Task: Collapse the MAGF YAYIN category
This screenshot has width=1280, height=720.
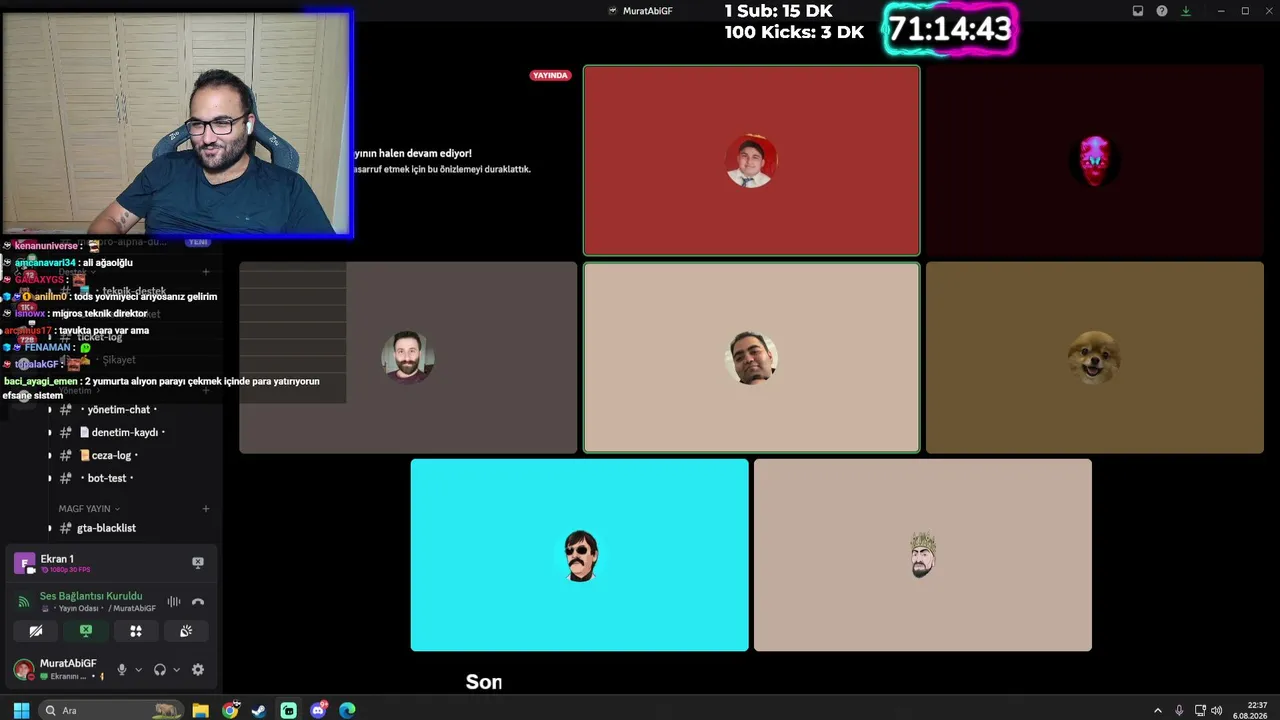Action: (x=88, y=509)
